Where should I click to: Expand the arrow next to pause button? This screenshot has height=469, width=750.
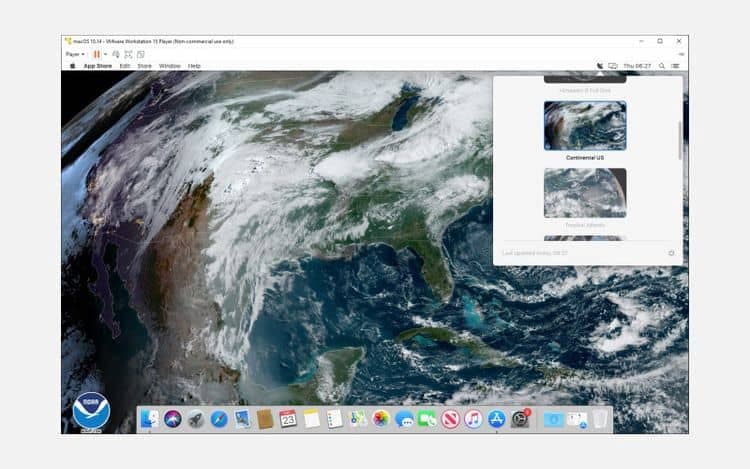106,55
